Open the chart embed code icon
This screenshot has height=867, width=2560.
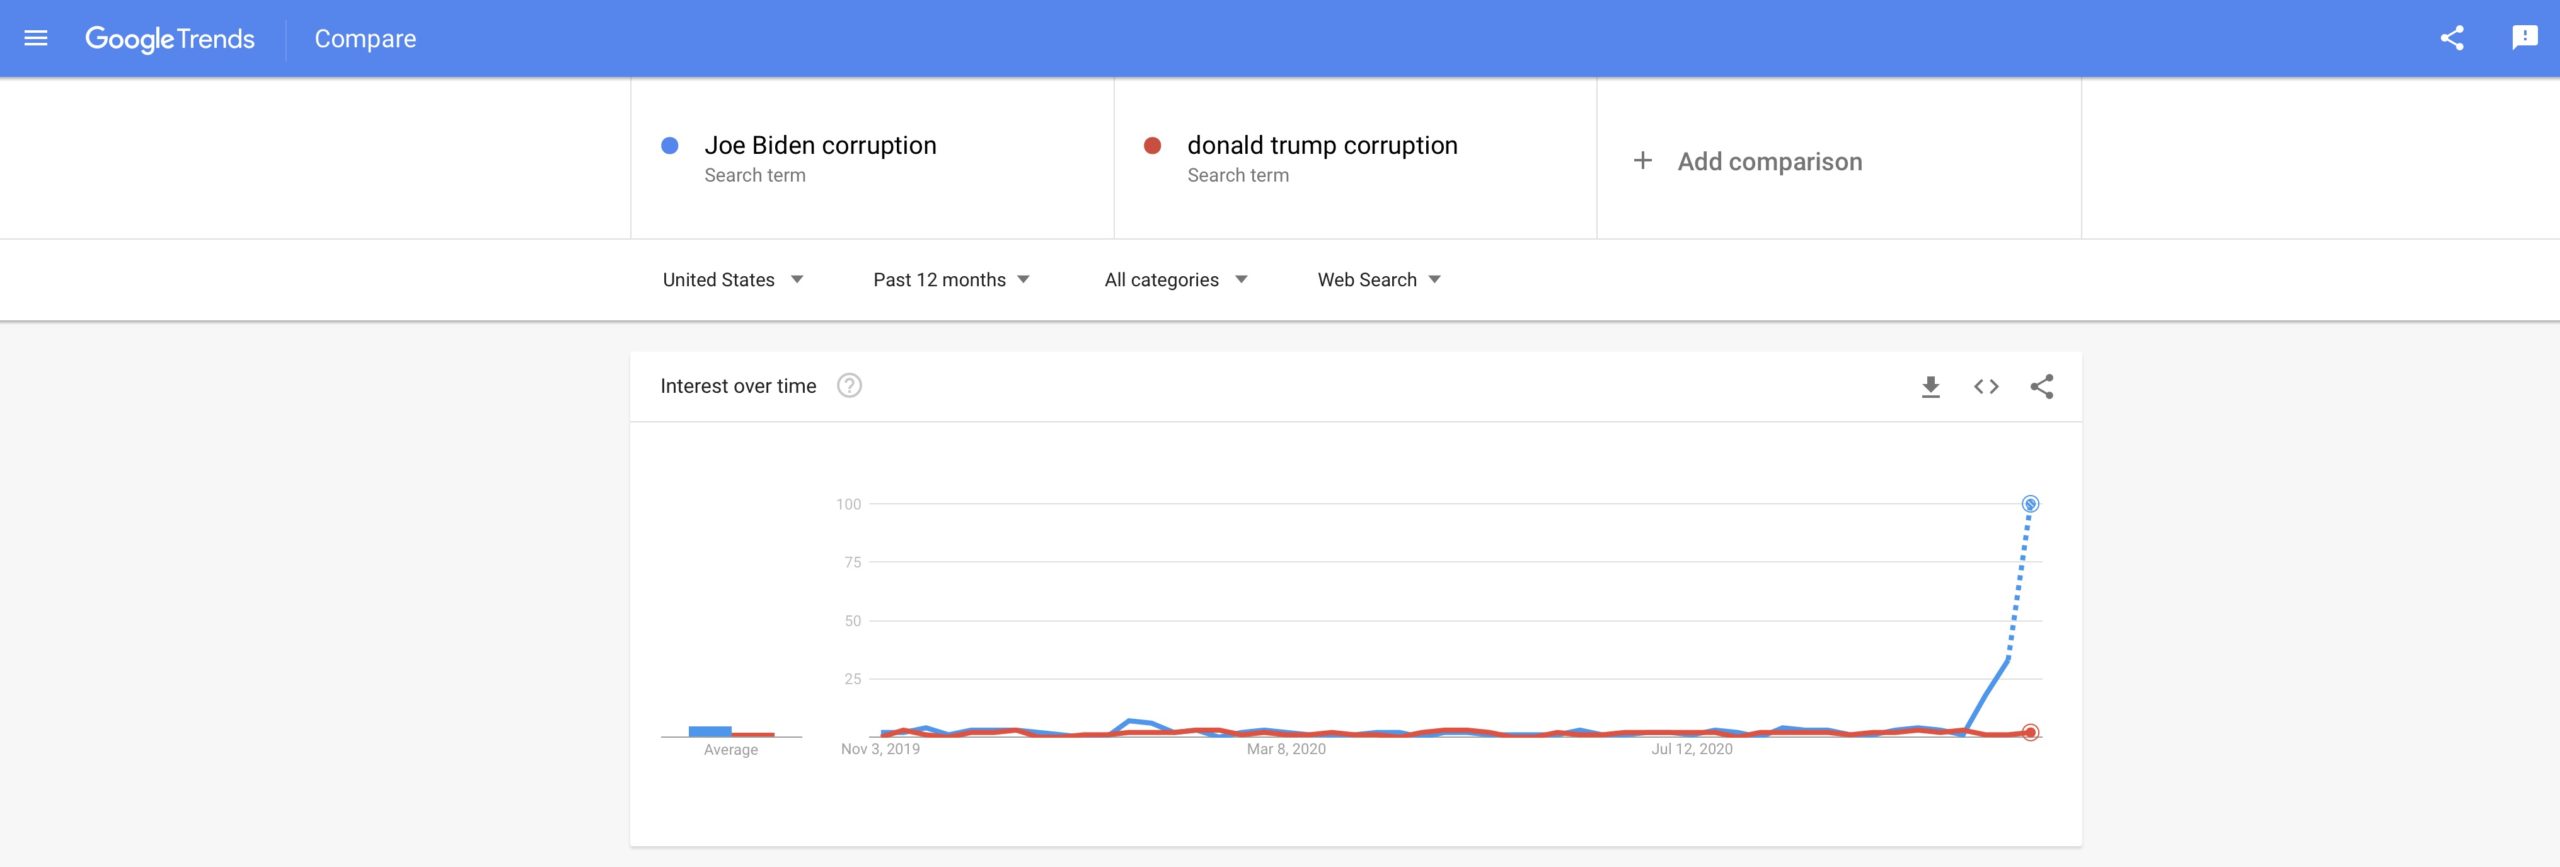point(1986,387)
